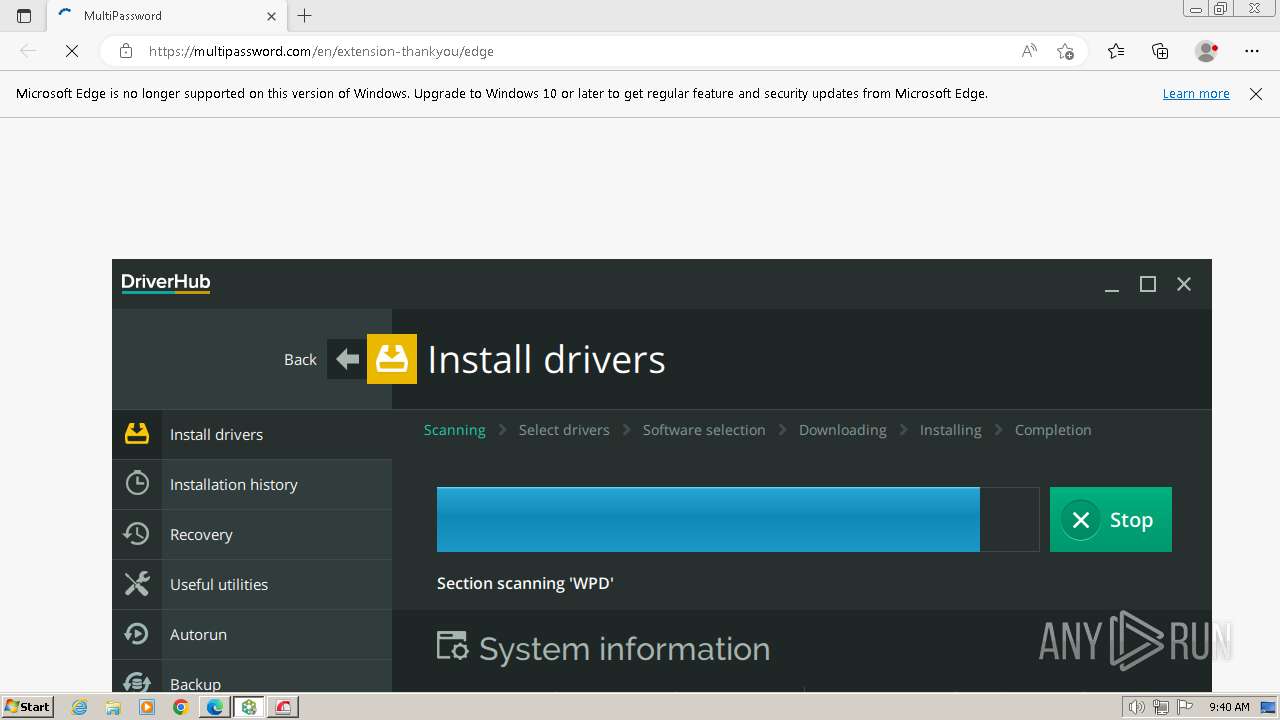The image size is (1280, 720).
Task: Maximize the DriverHub window
Action: (x=1148, y=284)
